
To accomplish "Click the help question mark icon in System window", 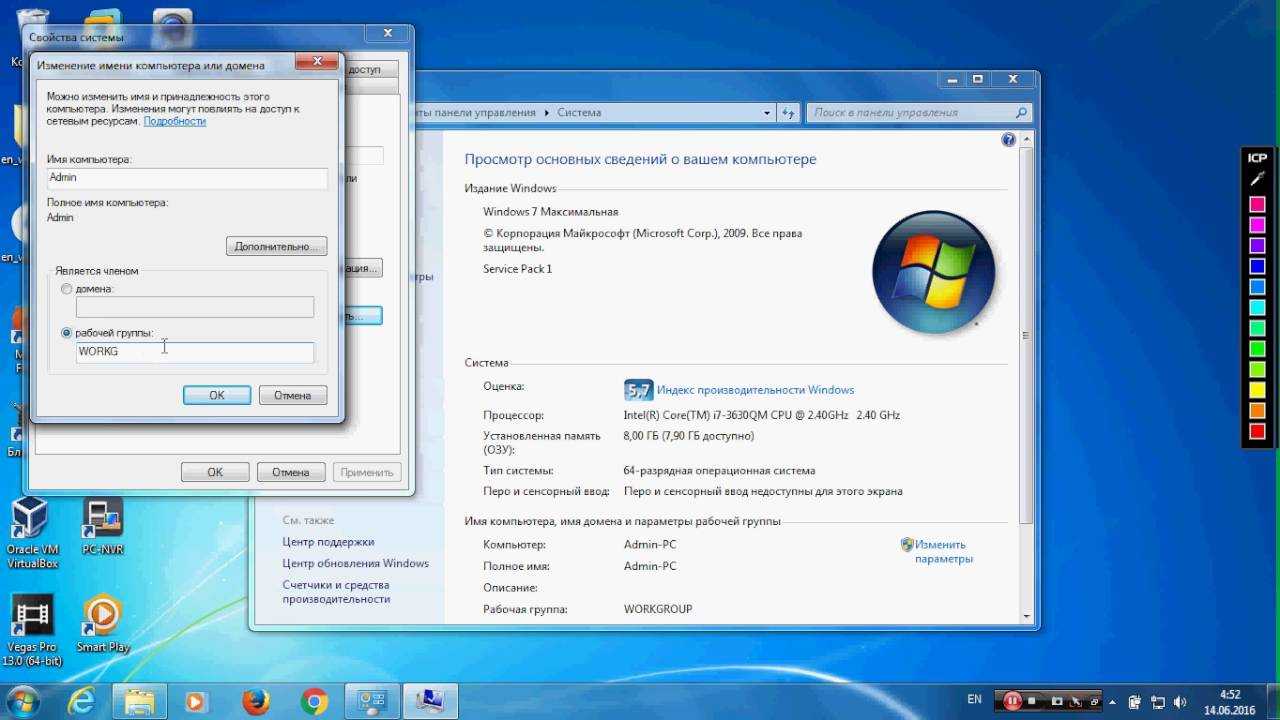I will [1008, 140].
